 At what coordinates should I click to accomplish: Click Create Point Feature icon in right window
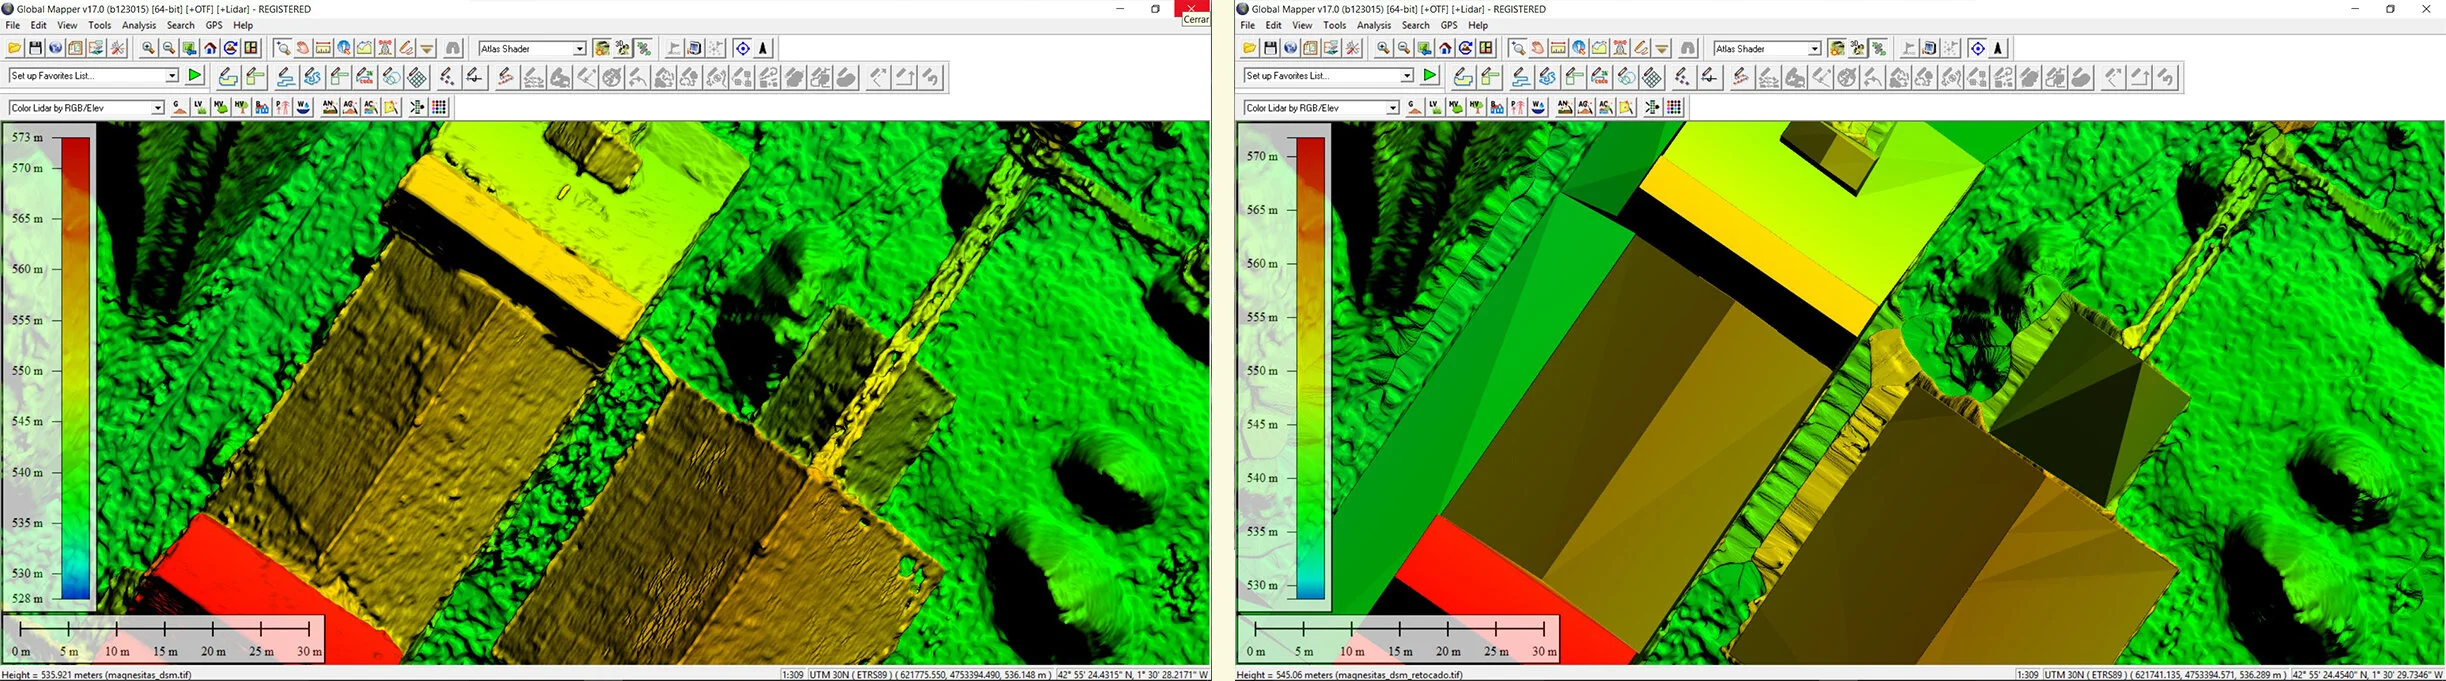(1682, 77)
